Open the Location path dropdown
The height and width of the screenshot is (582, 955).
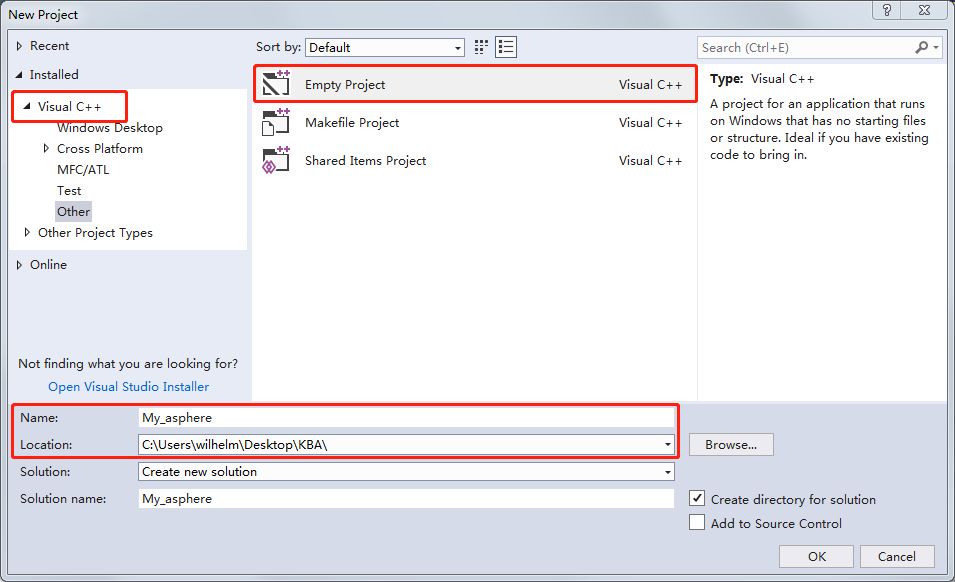pyautogui.click(x=667, y=444)
